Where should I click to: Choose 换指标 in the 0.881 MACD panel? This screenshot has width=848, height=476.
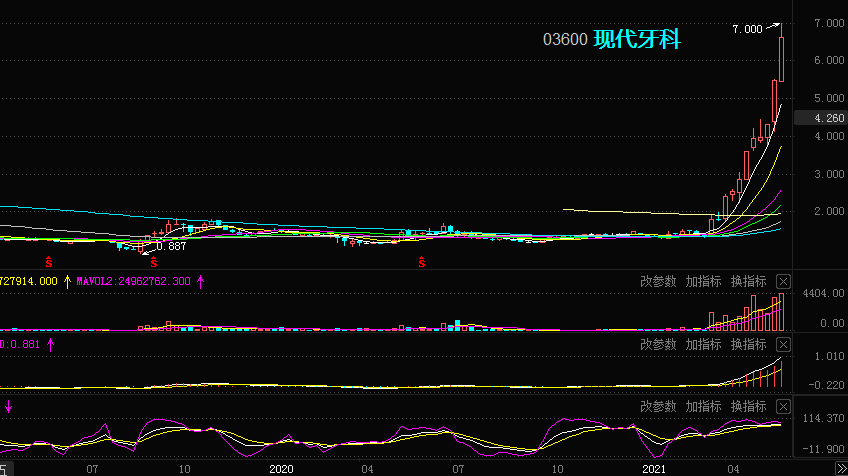pyautogui.click(x=748, y=345)
